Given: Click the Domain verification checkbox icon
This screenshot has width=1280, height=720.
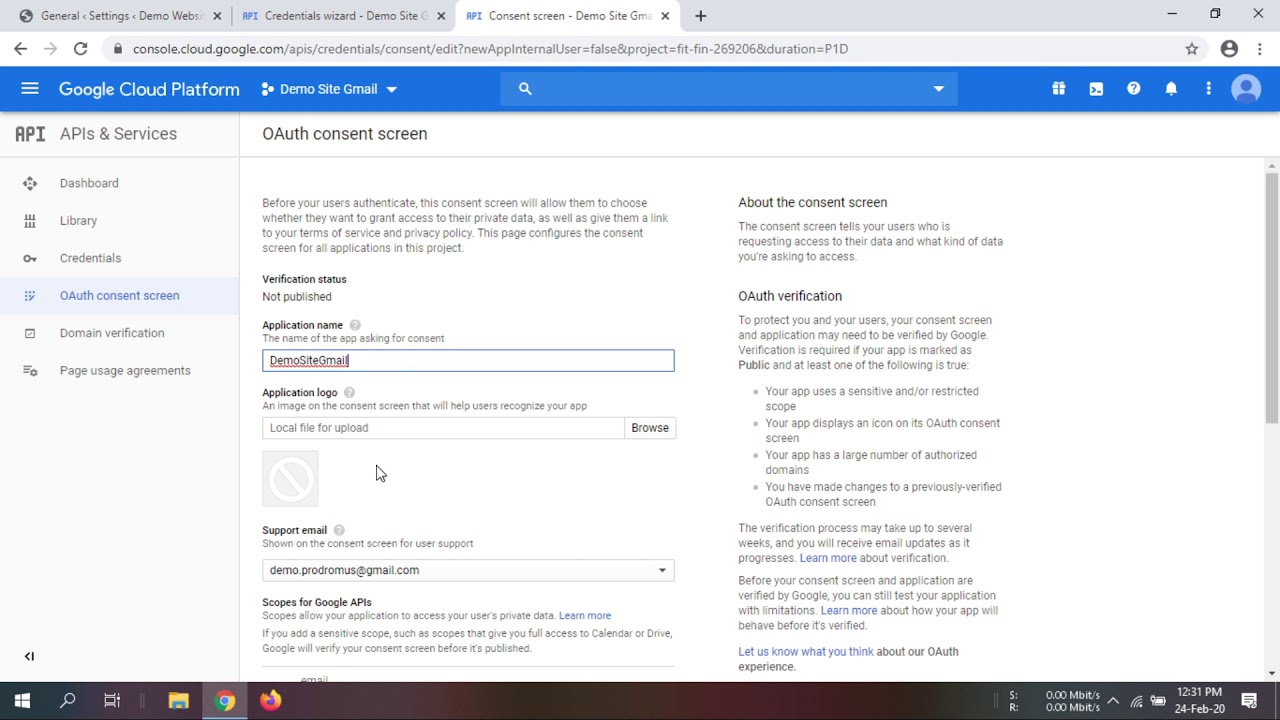Looking at the screenshot, I should (30, 333).
